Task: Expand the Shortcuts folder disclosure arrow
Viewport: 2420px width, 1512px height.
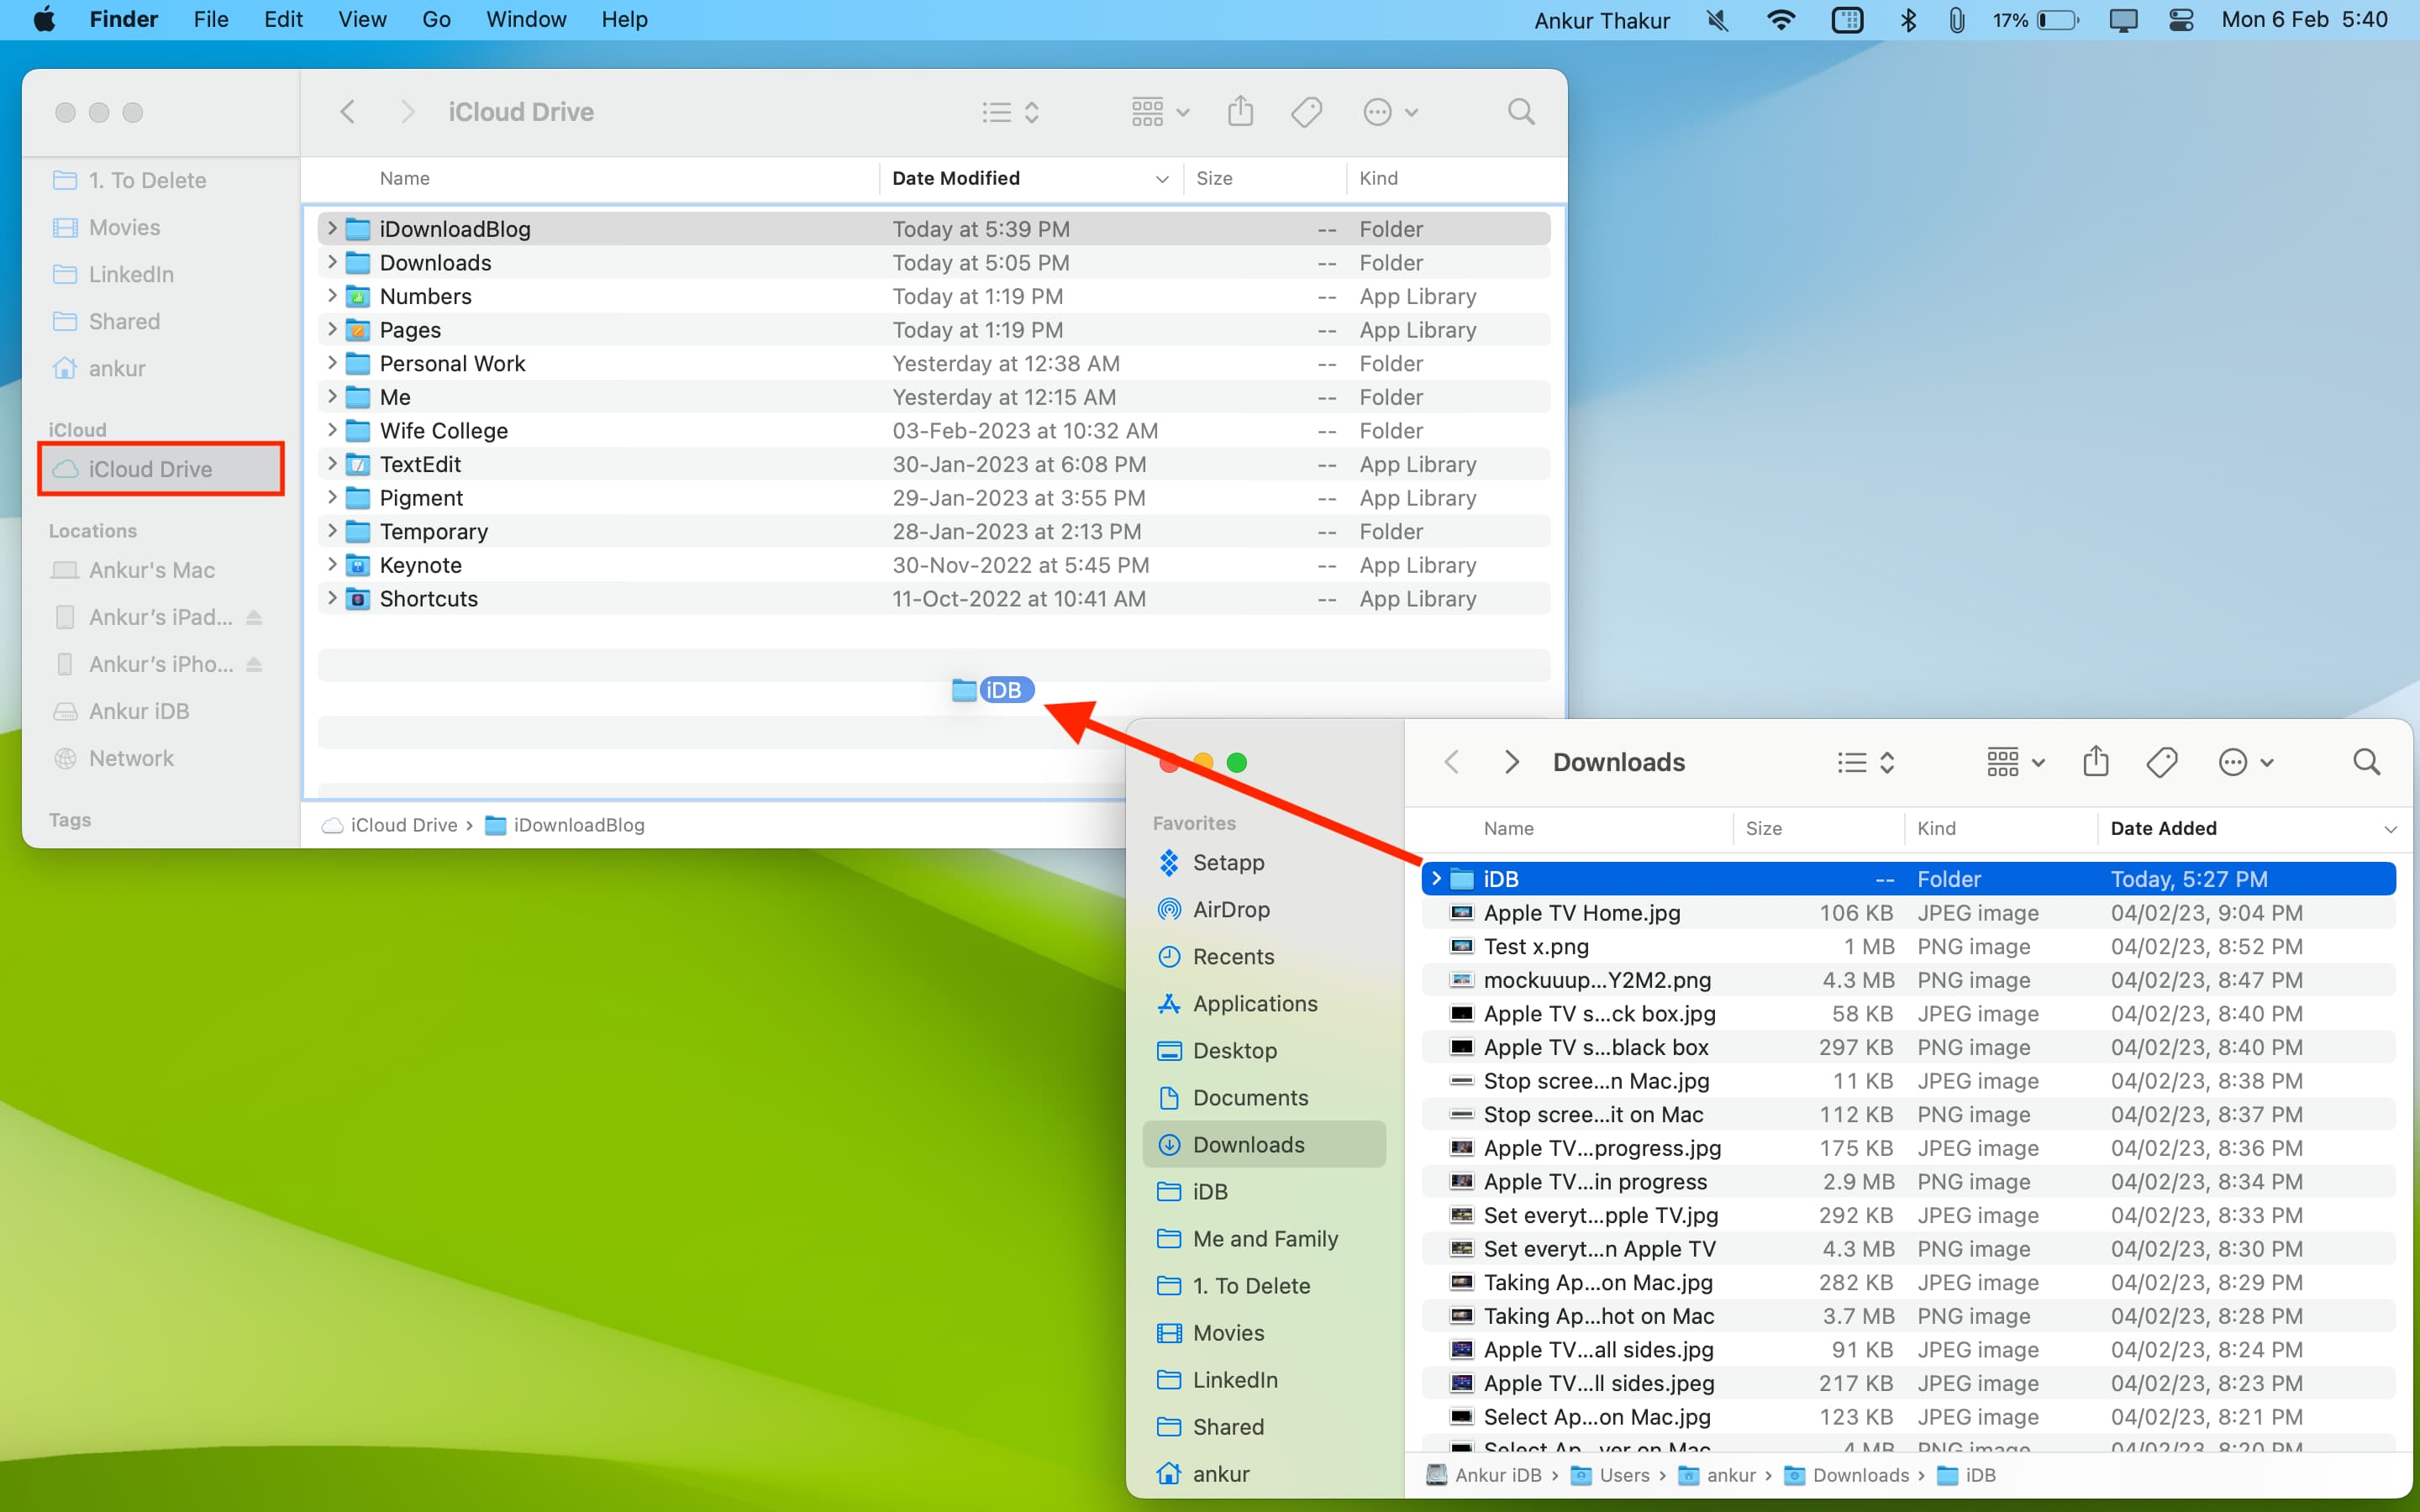Action: click(332, 598)
